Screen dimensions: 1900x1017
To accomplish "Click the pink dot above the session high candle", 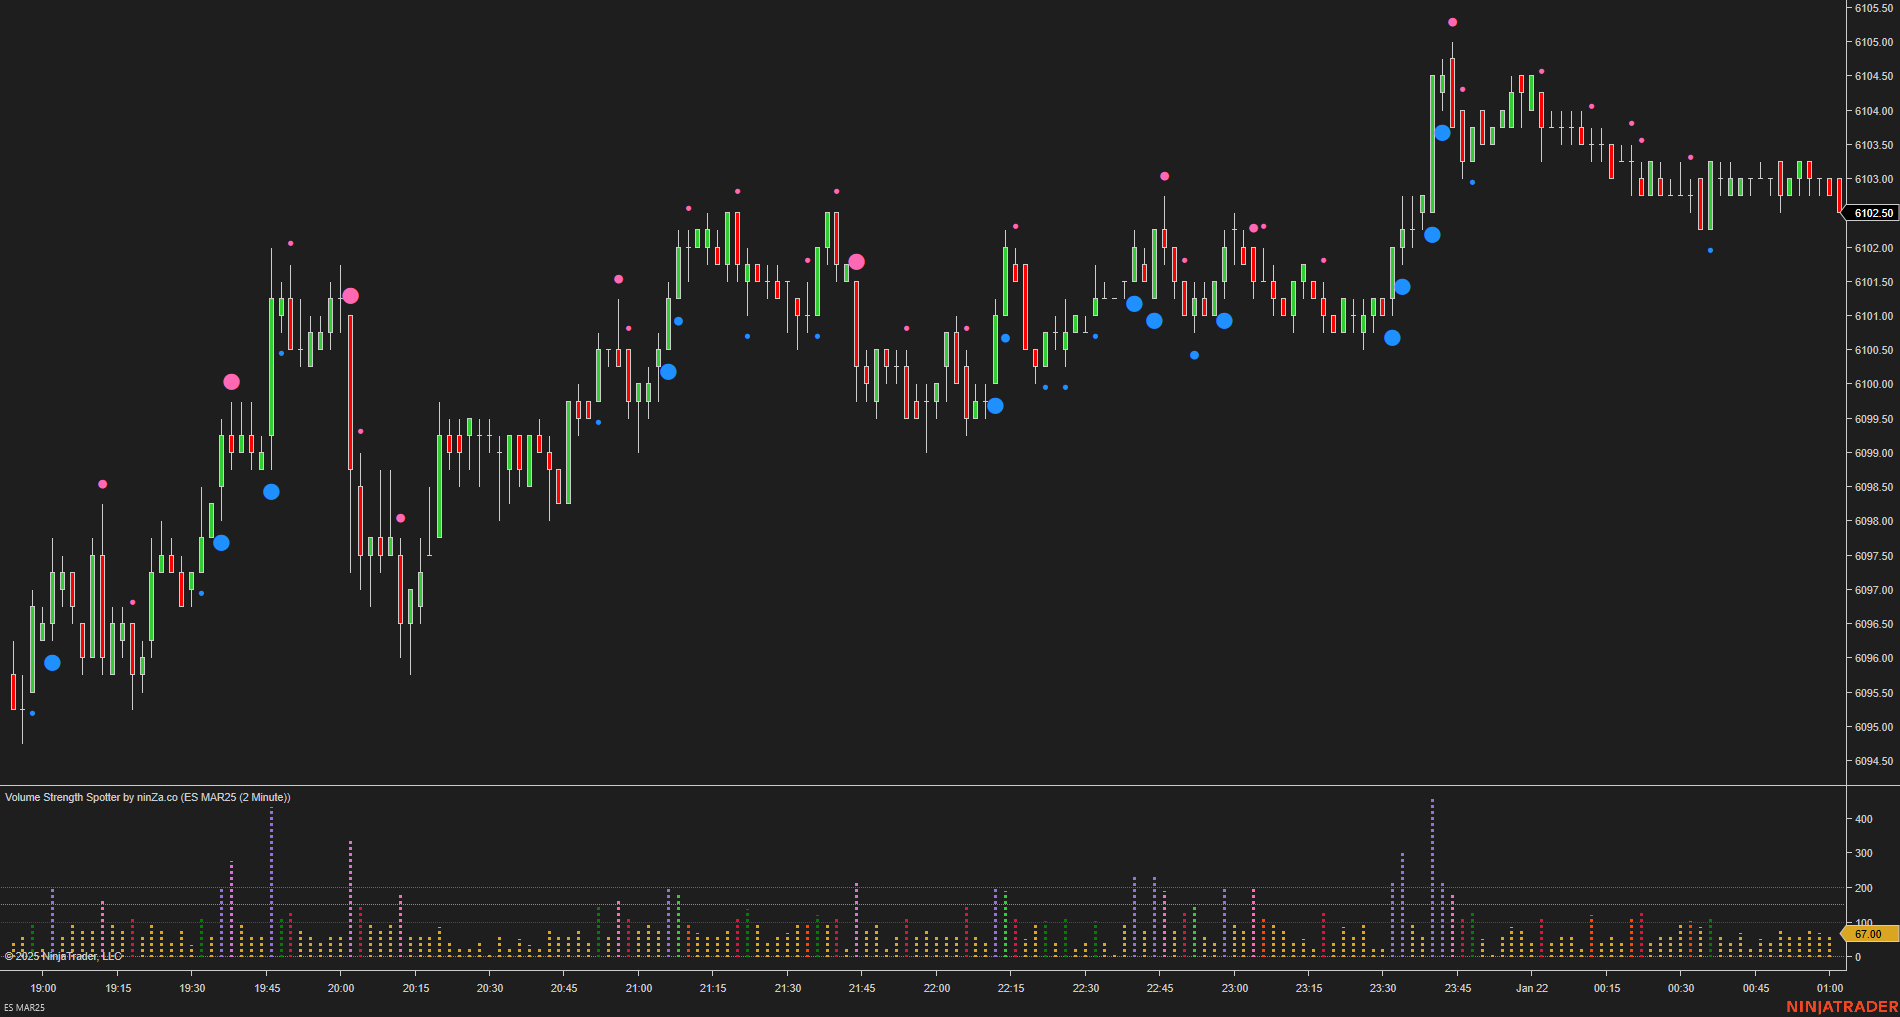I will pyautogui.click(x=1452, y=20).
